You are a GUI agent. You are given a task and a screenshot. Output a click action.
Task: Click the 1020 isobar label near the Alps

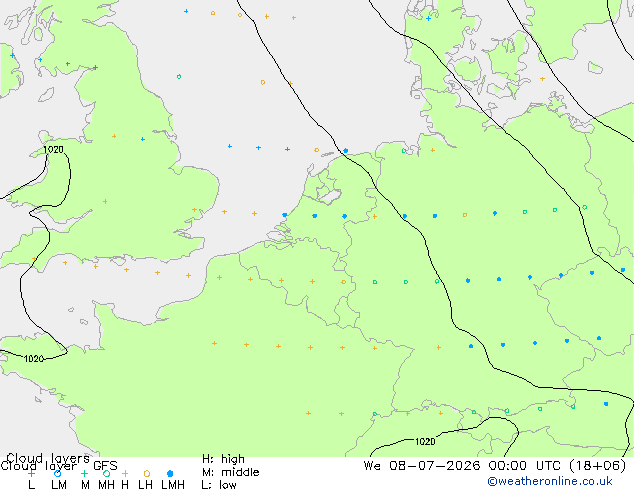coord(425,441)
